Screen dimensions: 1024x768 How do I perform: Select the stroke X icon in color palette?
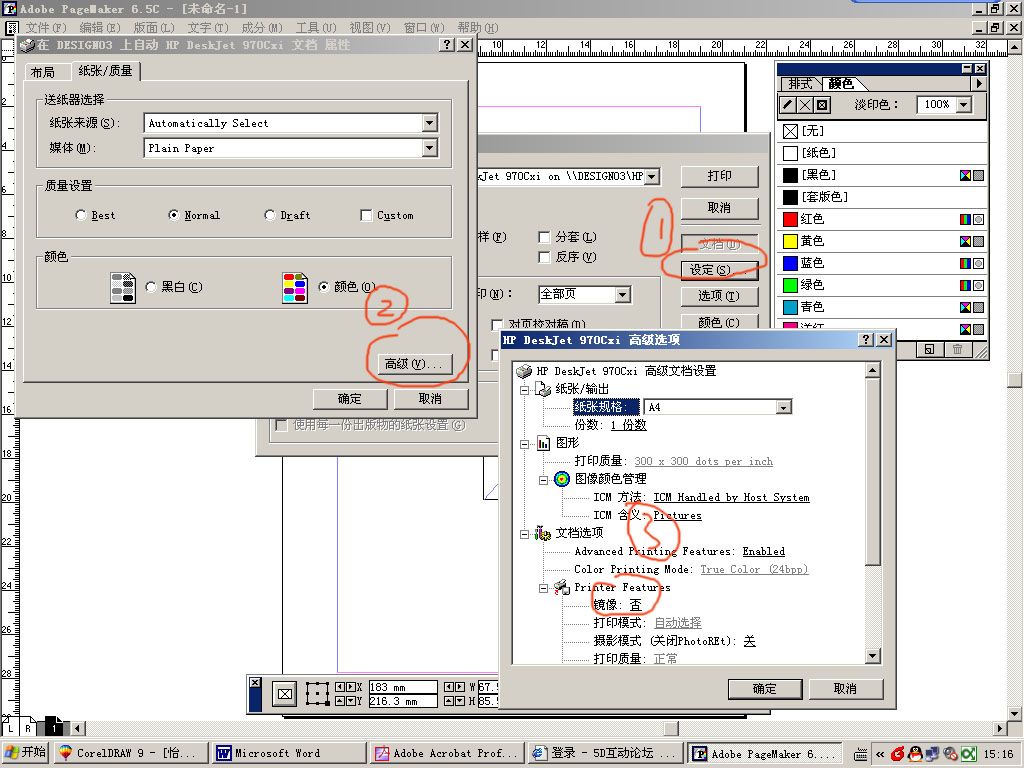click(x=805, y=104)
